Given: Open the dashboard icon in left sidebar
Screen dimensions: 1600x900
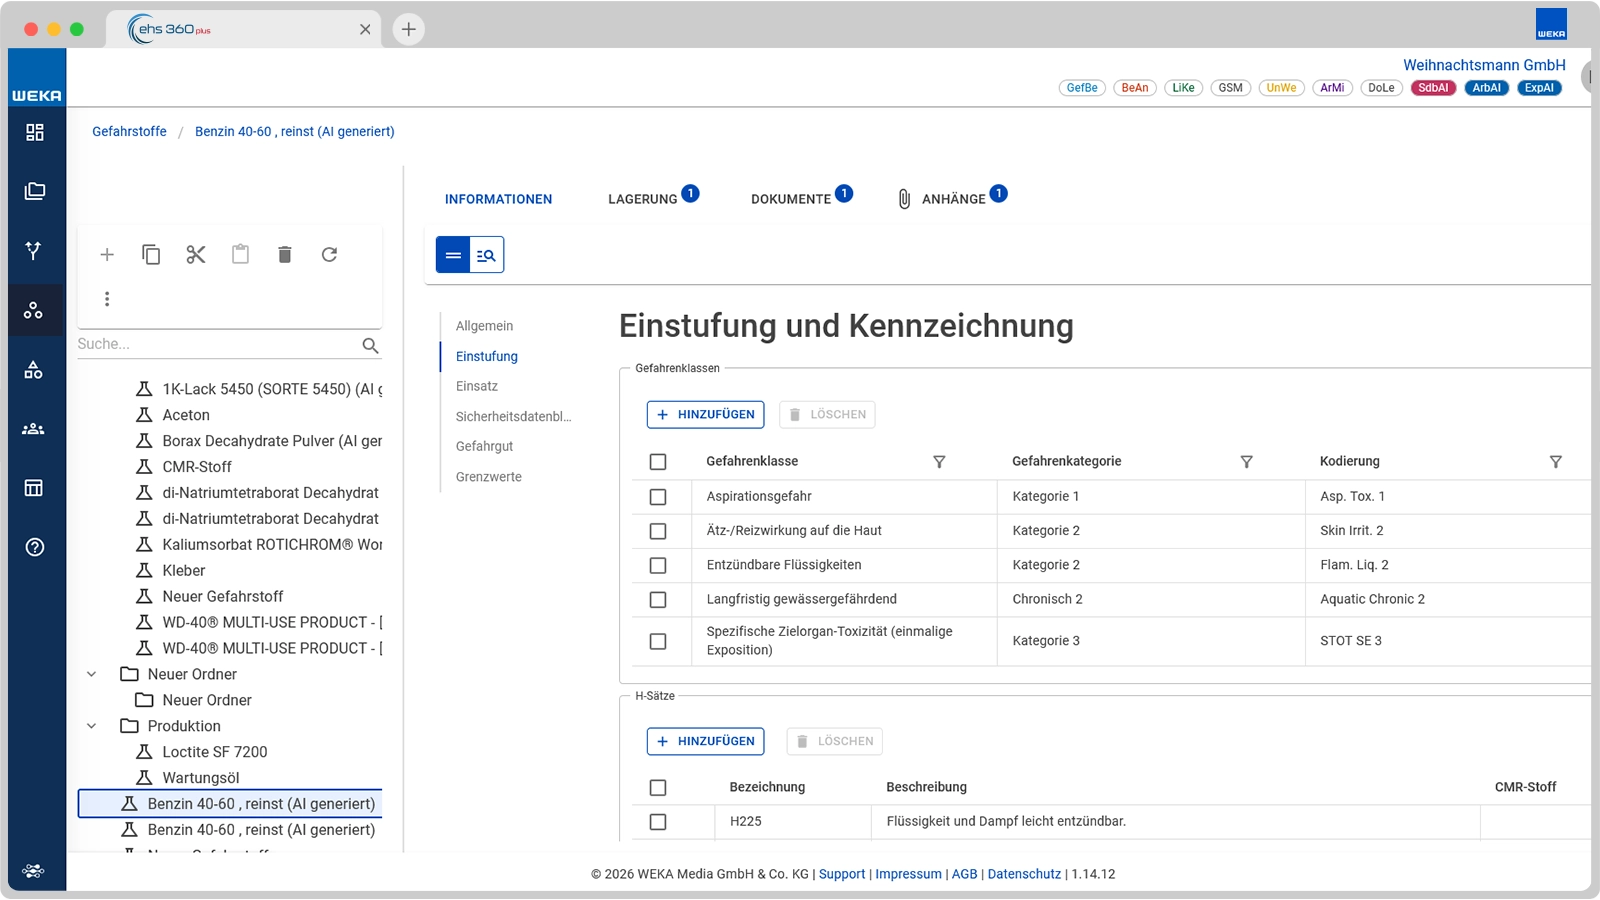Looking at the screenshot, I should pyautogui.click(x=35, y=132).
